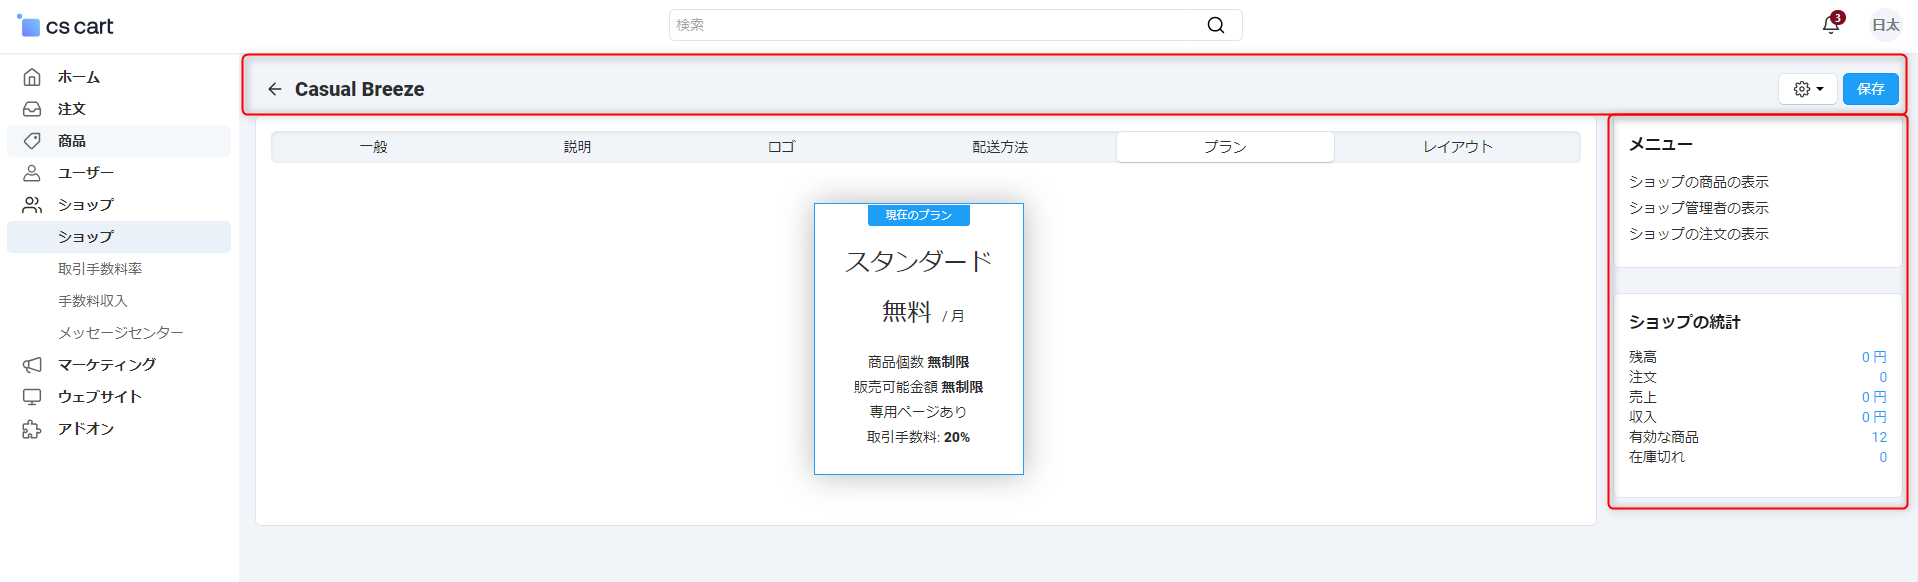Switch to the レイアウト tab
This screenshot has height=582, width=1918.
pos(1457,147)
